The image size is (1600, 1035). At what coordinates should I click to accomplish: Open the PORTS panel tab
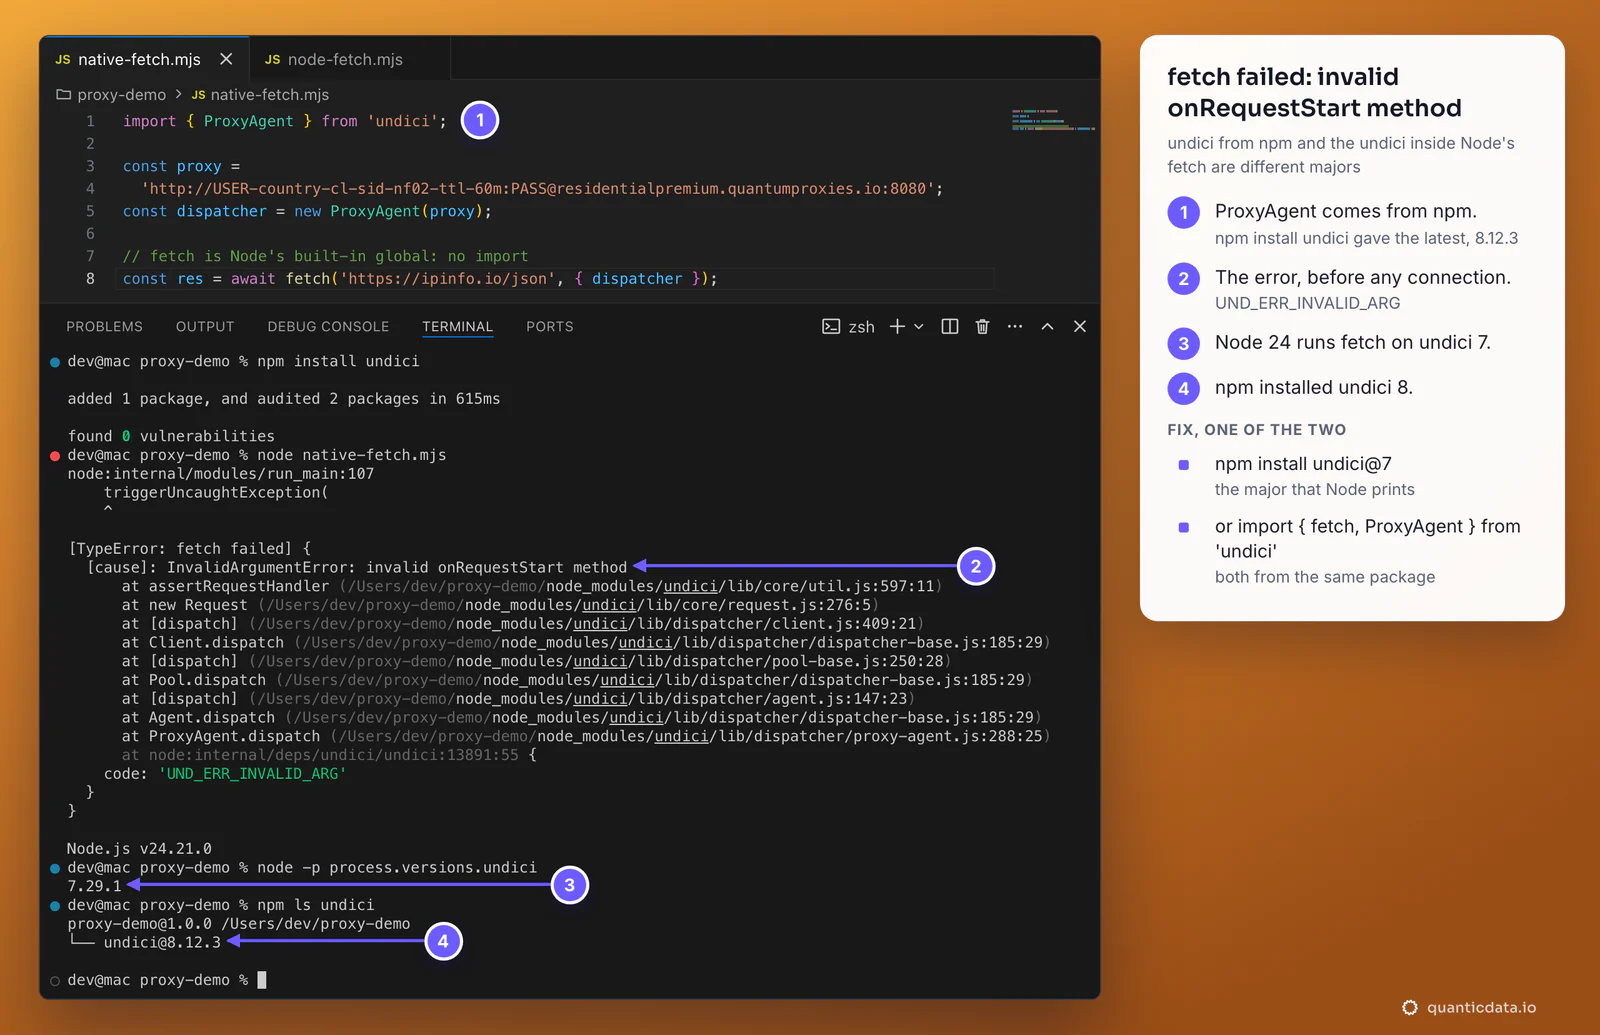(x=549, y=326)
